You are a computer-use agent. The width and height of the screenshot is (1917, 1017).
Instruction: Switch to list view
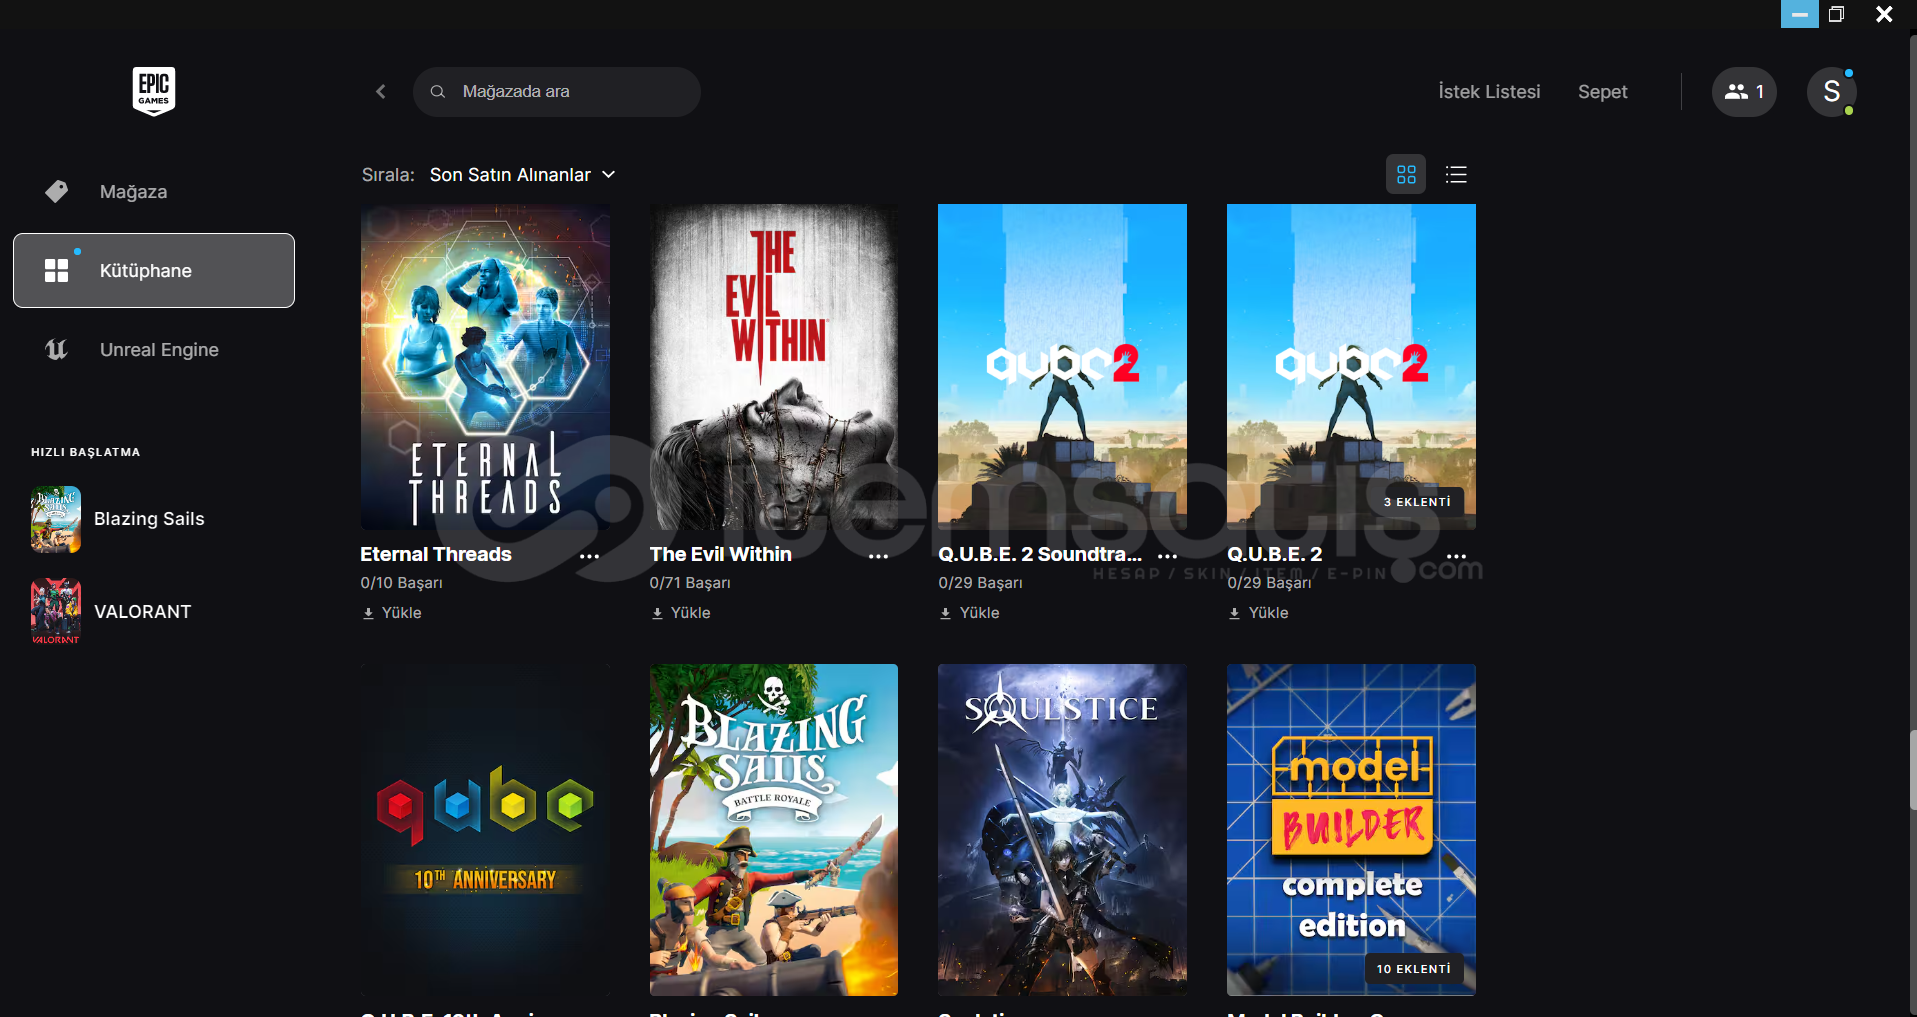point(1456,175)
